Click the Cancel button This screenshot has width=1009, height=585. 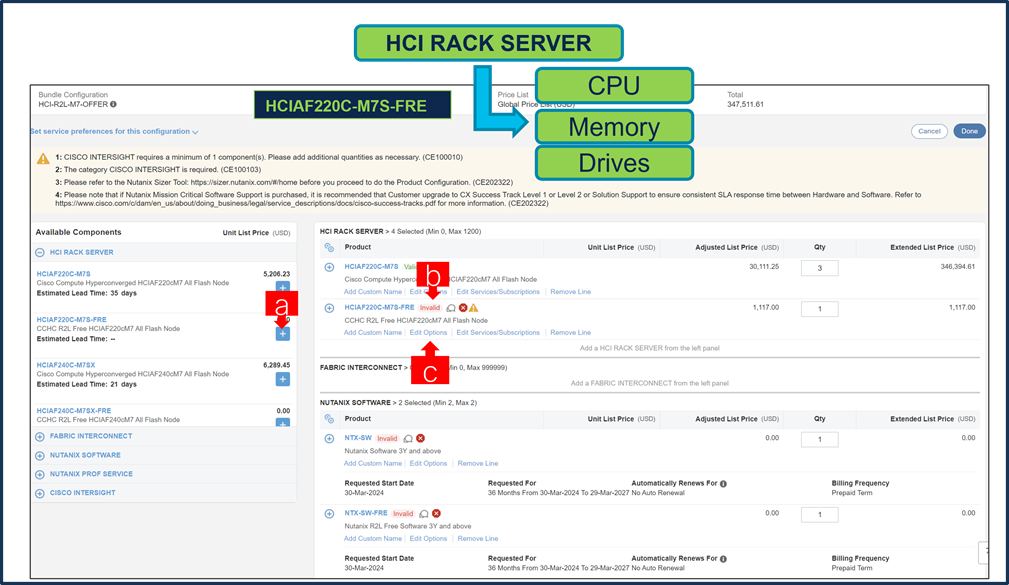pos(929,131)
